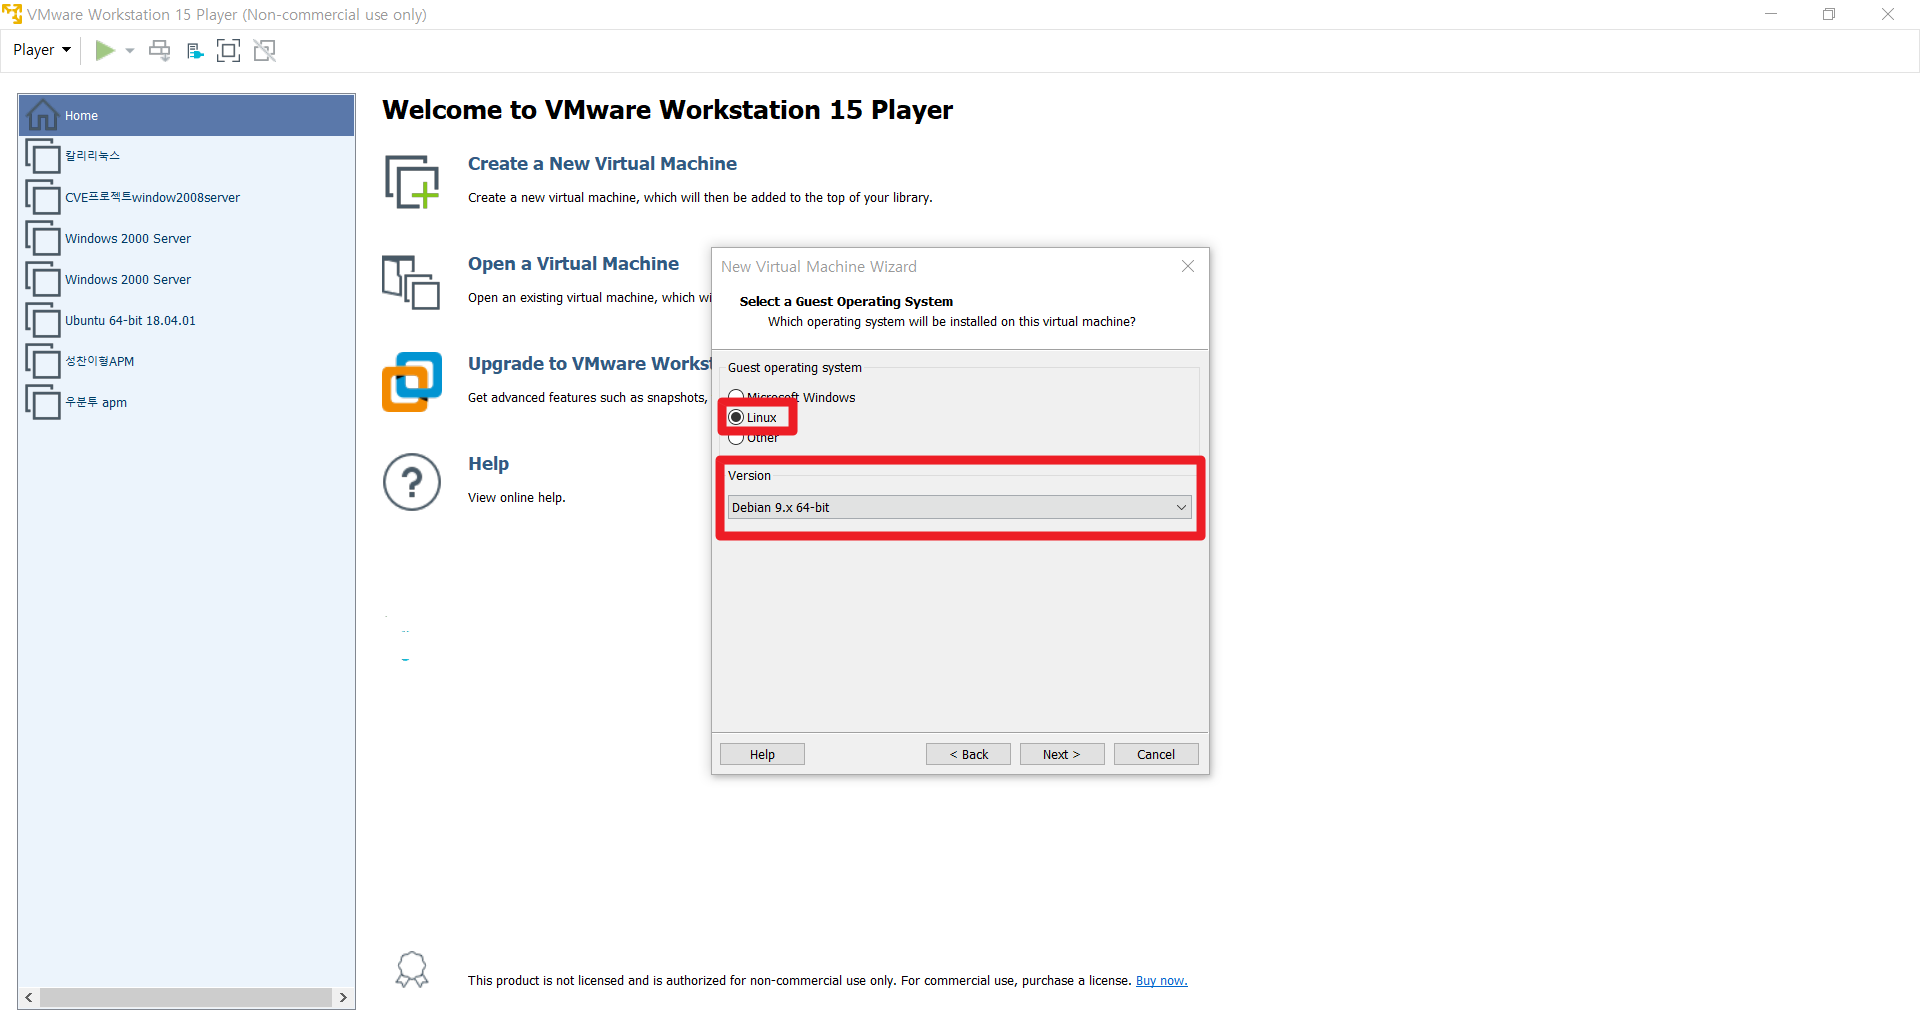Image resolution: width=1920 pixels, height=1030 pixels.
Task: Select the first Windows 2000 Server entry icon
Action: tap(43, 238)
